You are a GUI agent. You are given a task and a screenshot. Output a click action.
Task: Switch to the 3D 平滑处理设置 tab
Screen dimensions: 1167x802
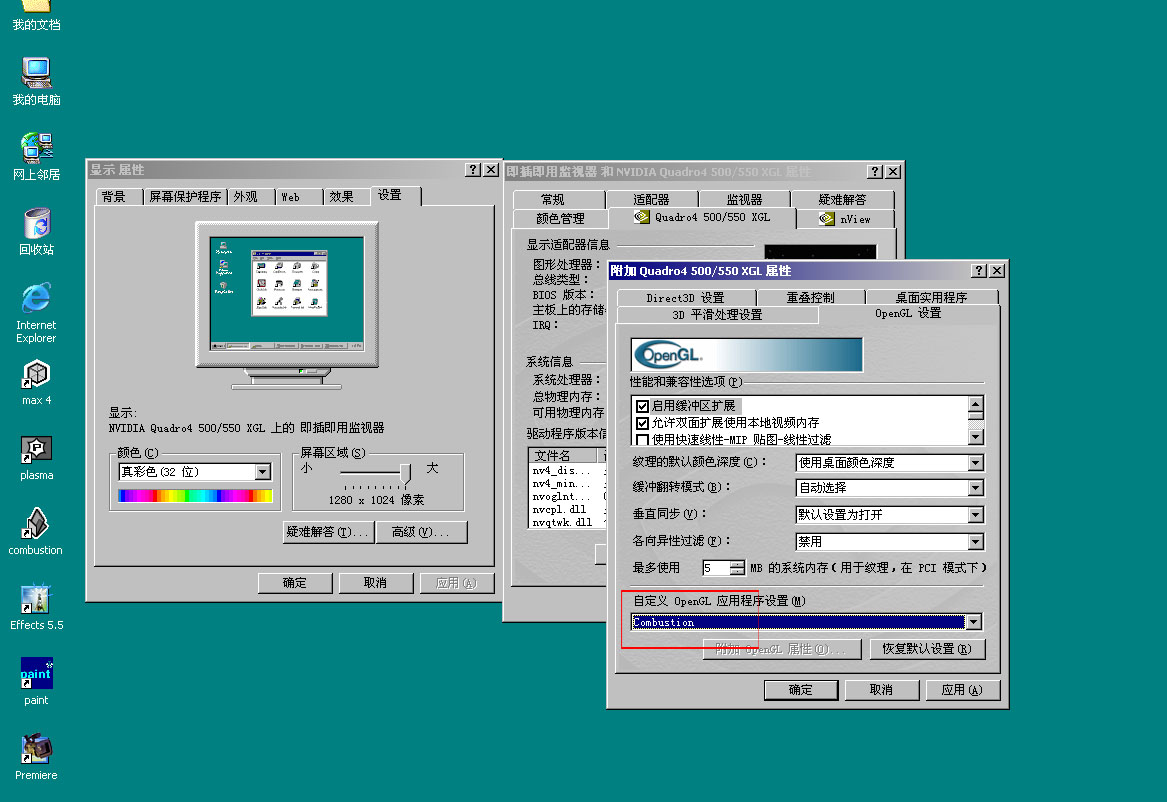point(717,315)
